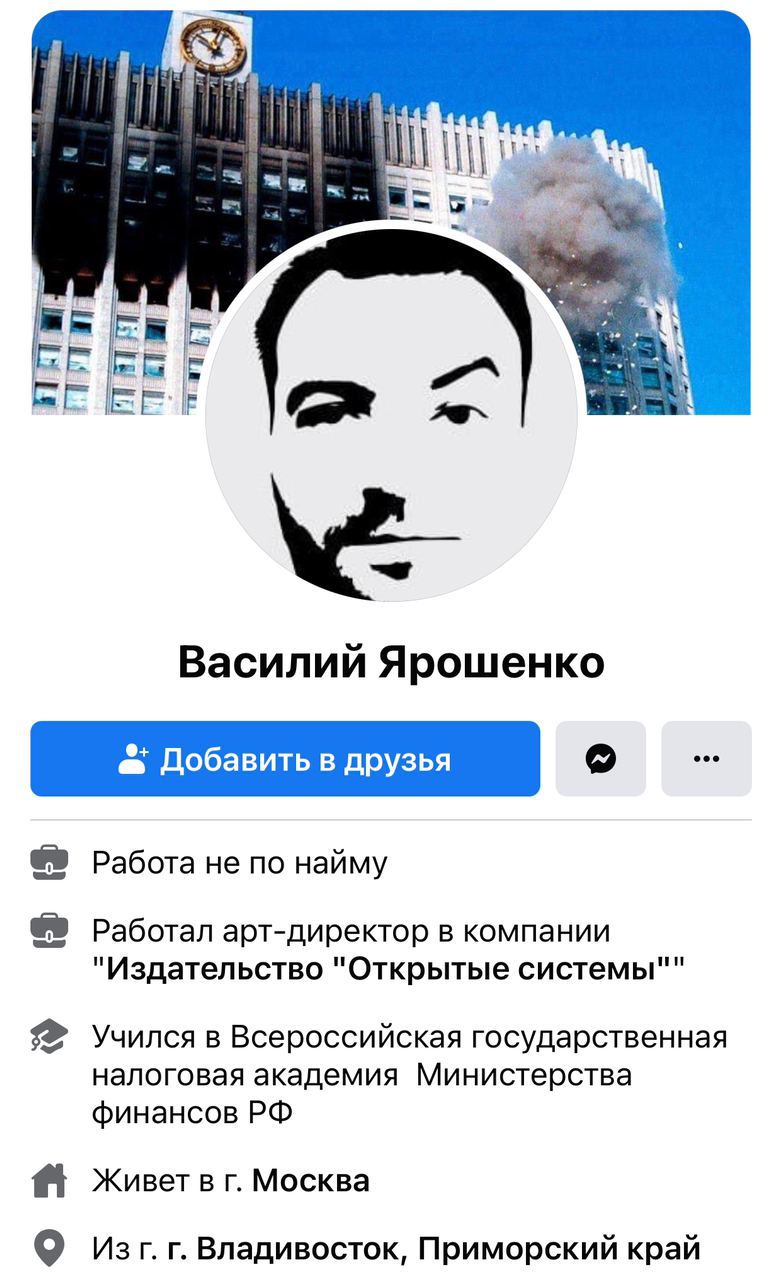Tap the profile name Василий Ярошенко
Screen dimensions: 782x1280
391,662
